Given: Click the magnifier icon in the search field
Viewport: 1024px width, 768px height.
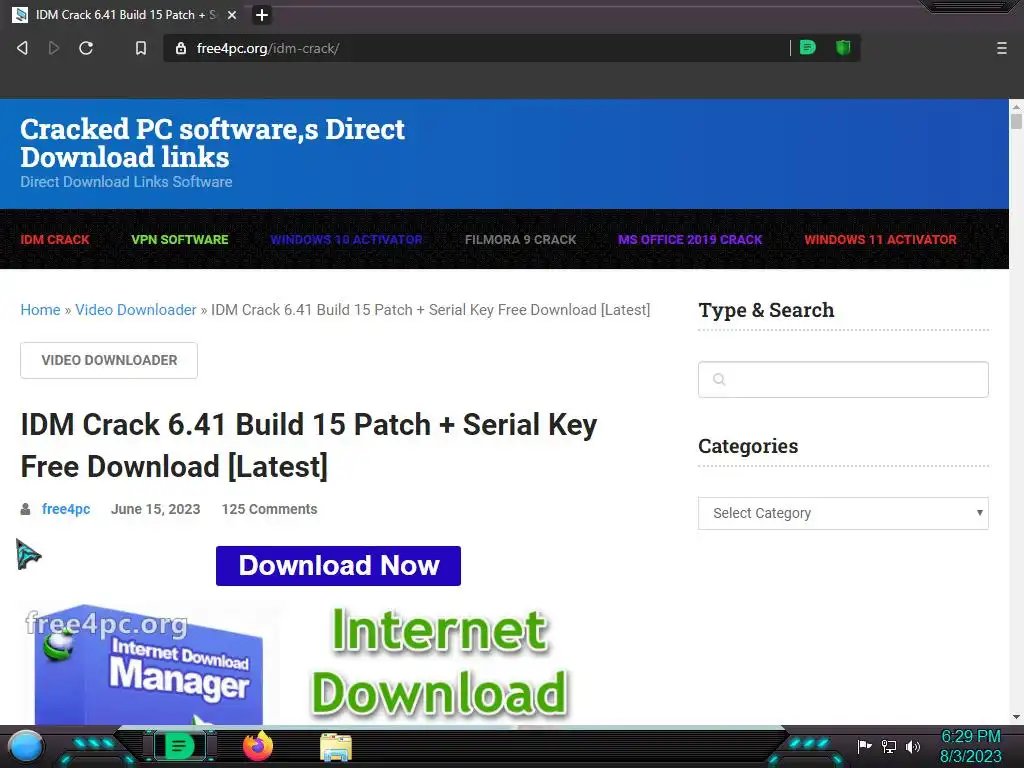Looking at the screenshot, I should click(x=719, y=379).
